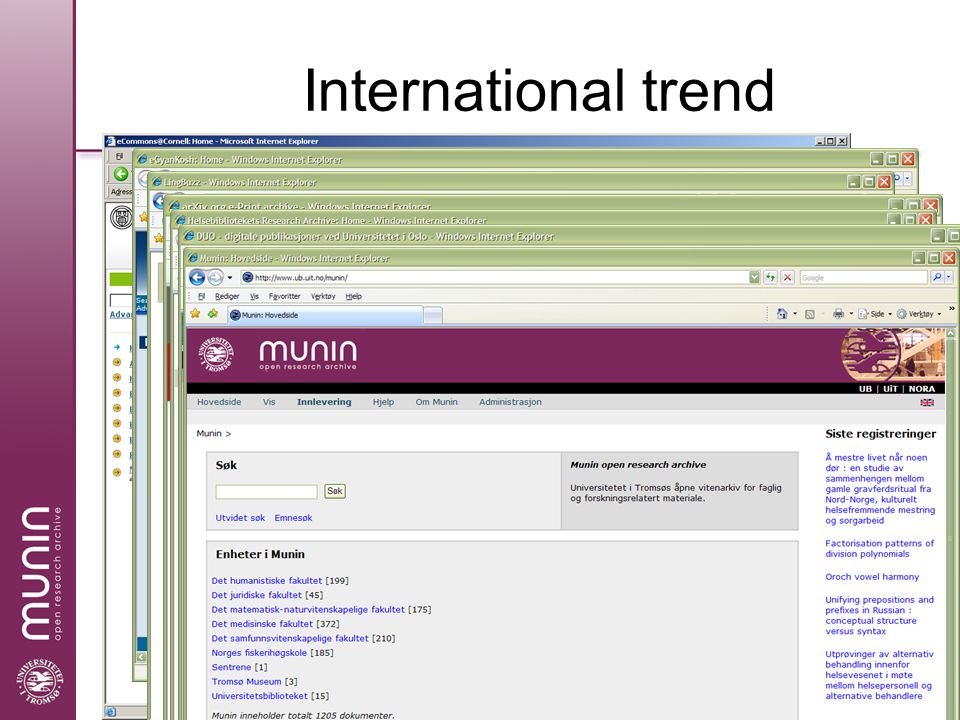Screen dimensions: 960x720
Task: Open the Vis menu in menu bar
Action: click(254, 296)
